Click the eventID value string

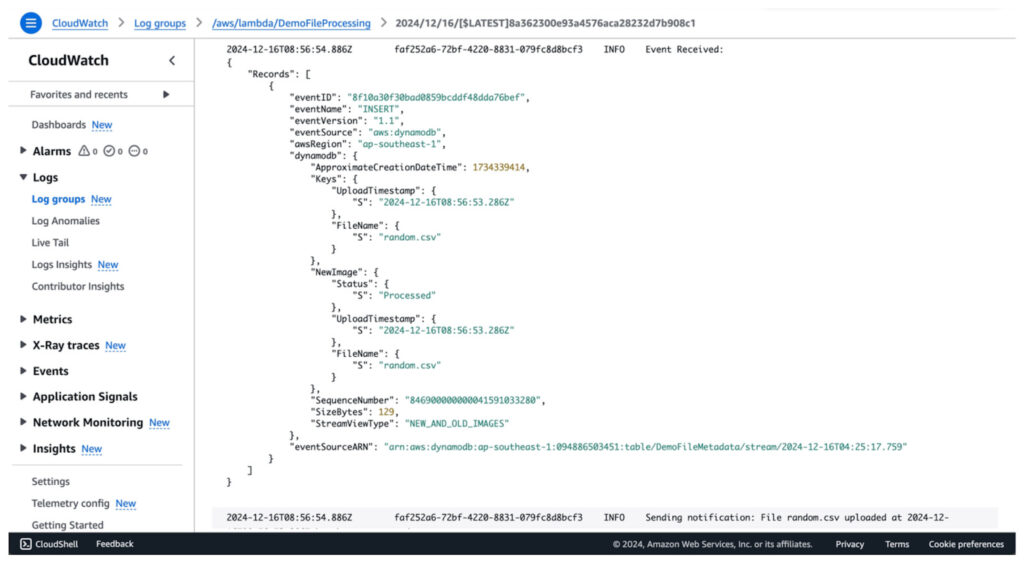436,97
